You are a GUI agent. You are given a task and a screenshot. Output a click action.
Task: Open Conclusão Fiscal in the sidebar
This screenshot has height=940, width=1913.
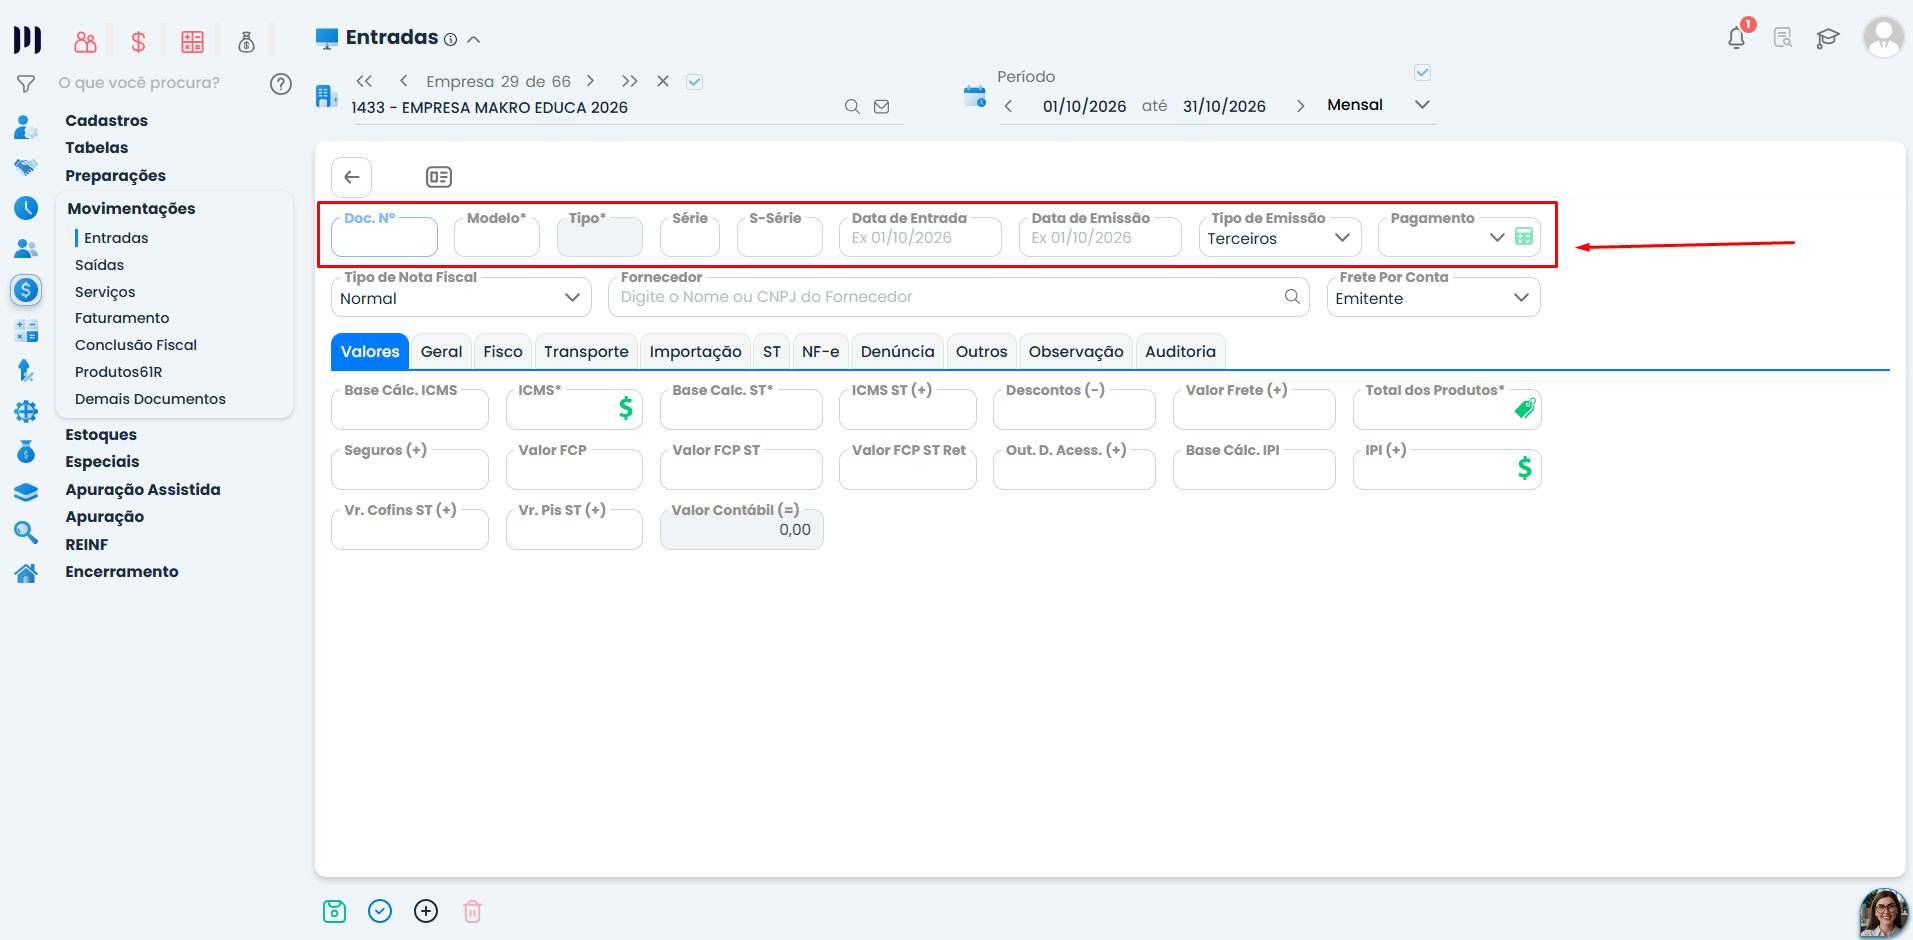pos(136,345)
